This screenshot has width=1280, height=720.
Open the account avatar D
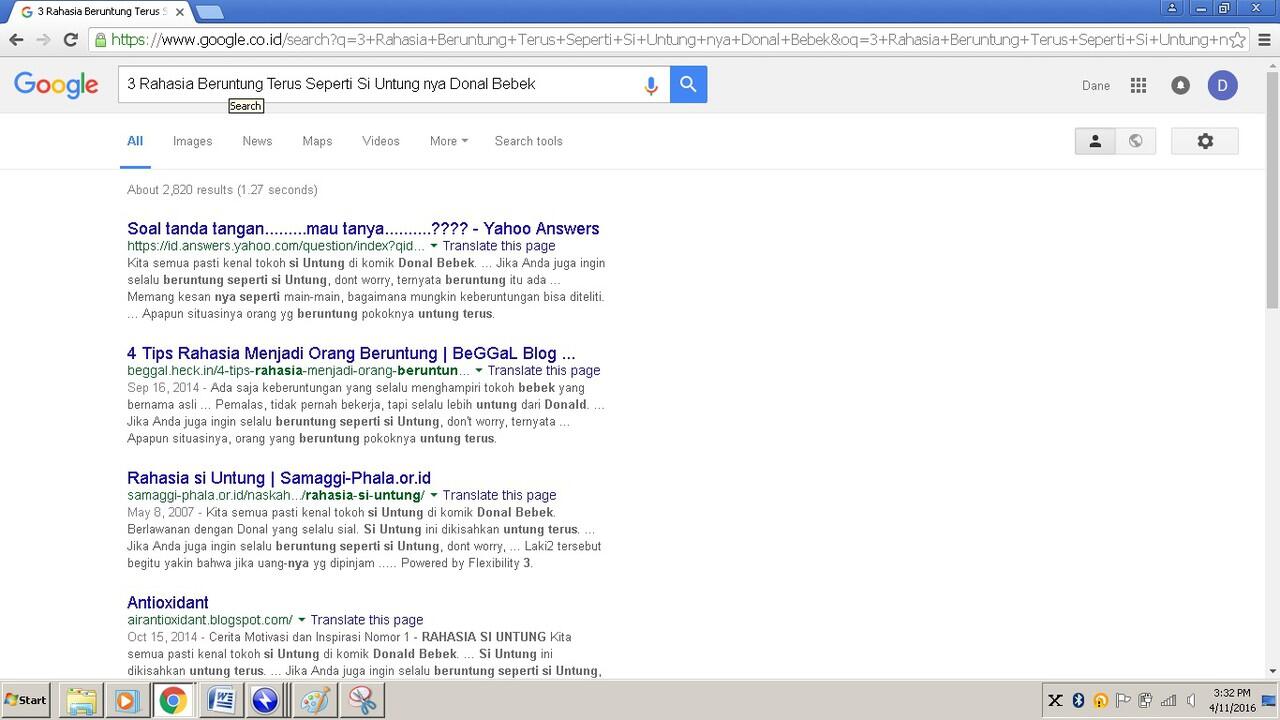1222,86
